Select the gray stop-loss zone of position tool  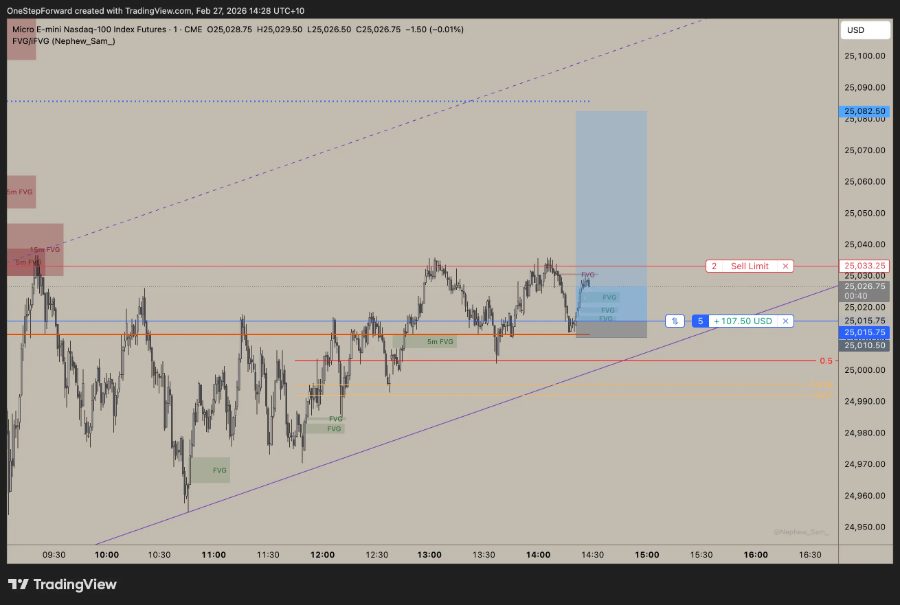point(611,329)
